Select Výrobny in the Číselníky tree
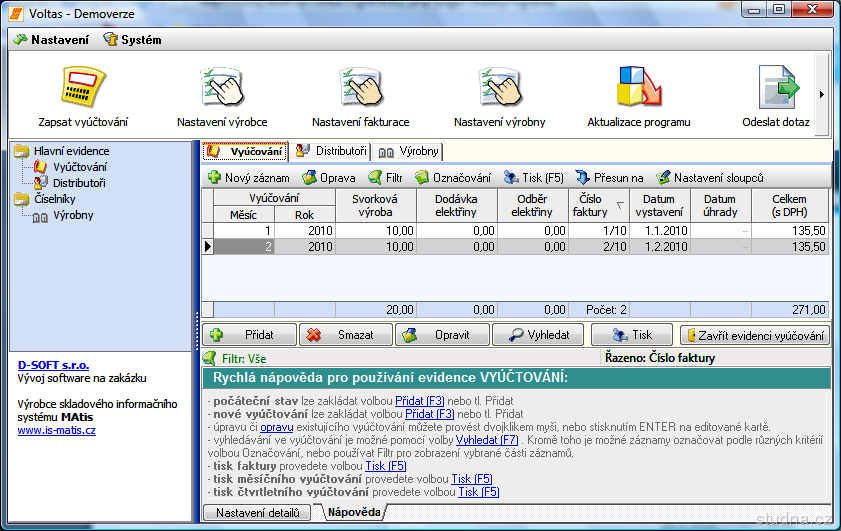 pyautogui.click(x=73, y=215)
